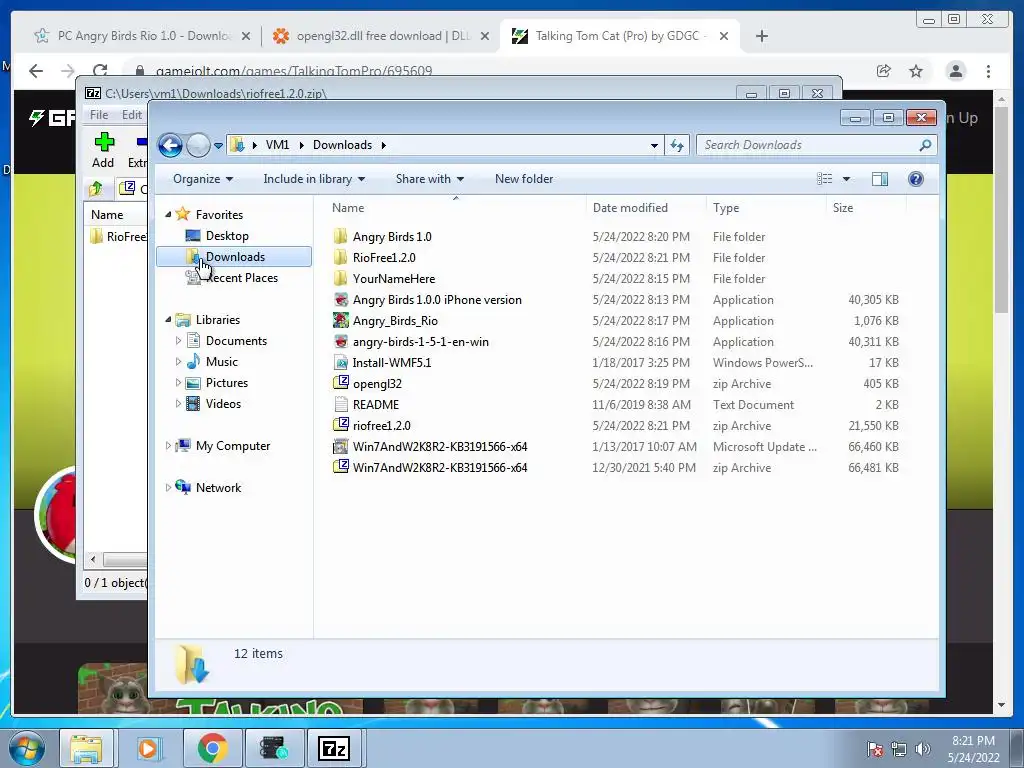Open the 7-Zip Edit menu
This screenshot has width=1024, height=768.
tap(131, 115)
